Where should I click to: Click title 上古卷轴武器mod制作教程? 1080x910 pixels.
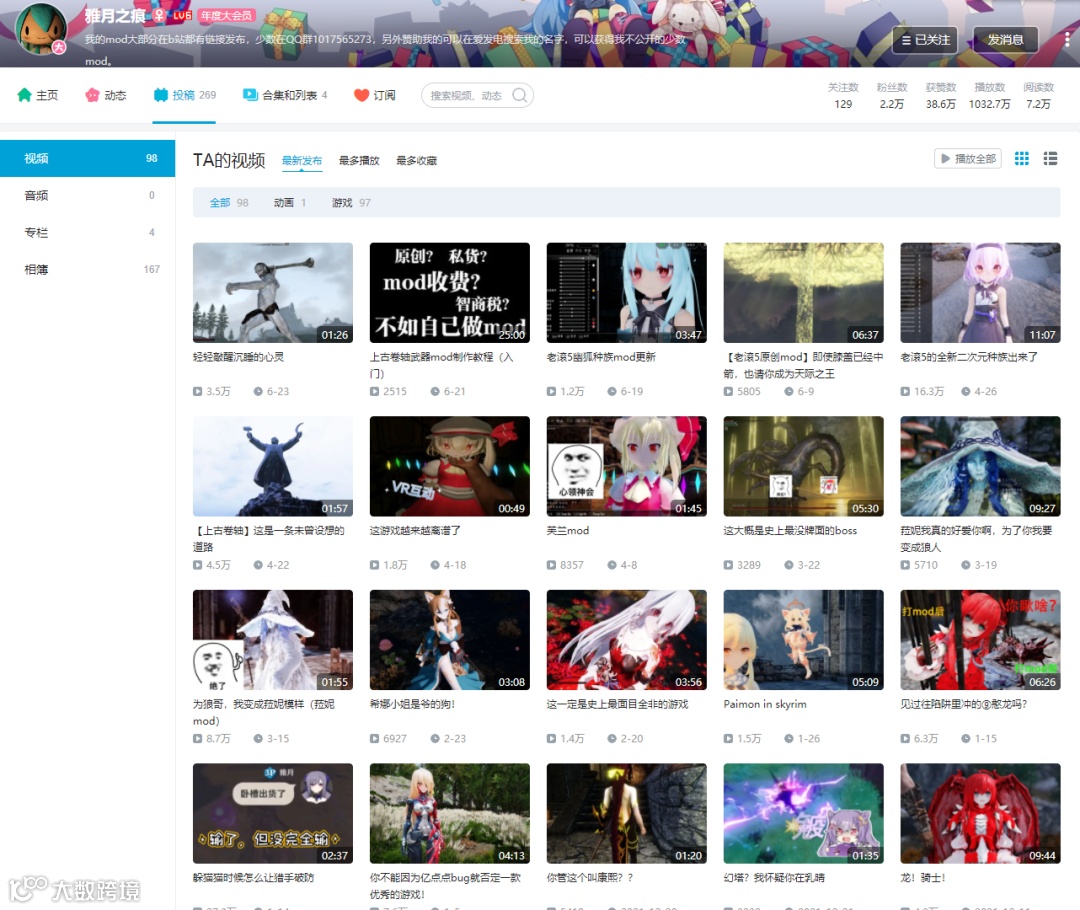click(442, 365)
